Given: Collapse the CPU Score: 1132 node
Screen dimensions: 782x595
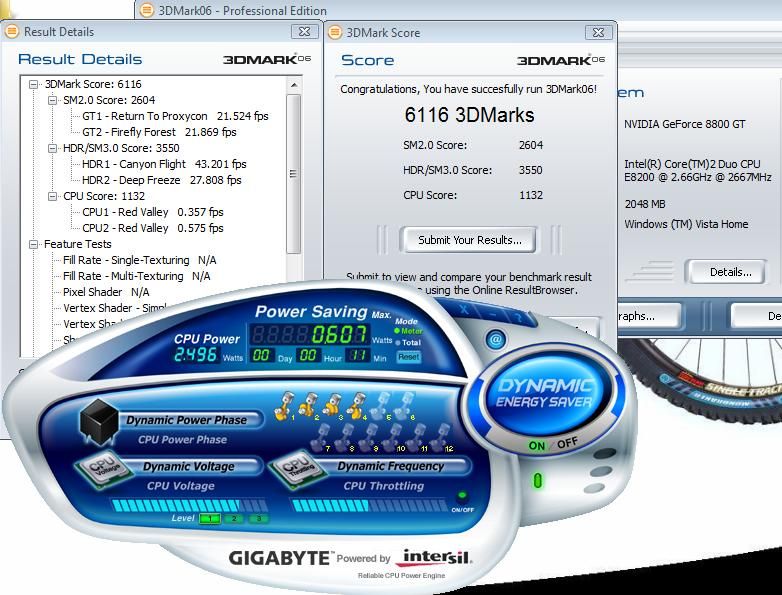Looking at the screenshot, I should coord(52,196).
